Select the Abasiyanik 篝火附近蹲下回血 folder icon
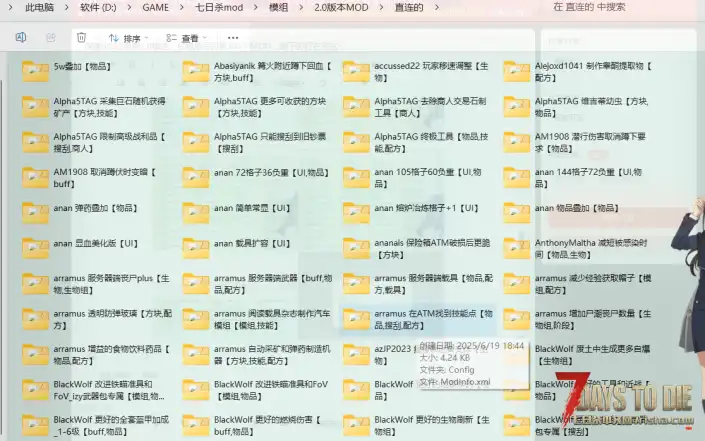This screenshot has height=441, width=705. click(x=196, y=71)
